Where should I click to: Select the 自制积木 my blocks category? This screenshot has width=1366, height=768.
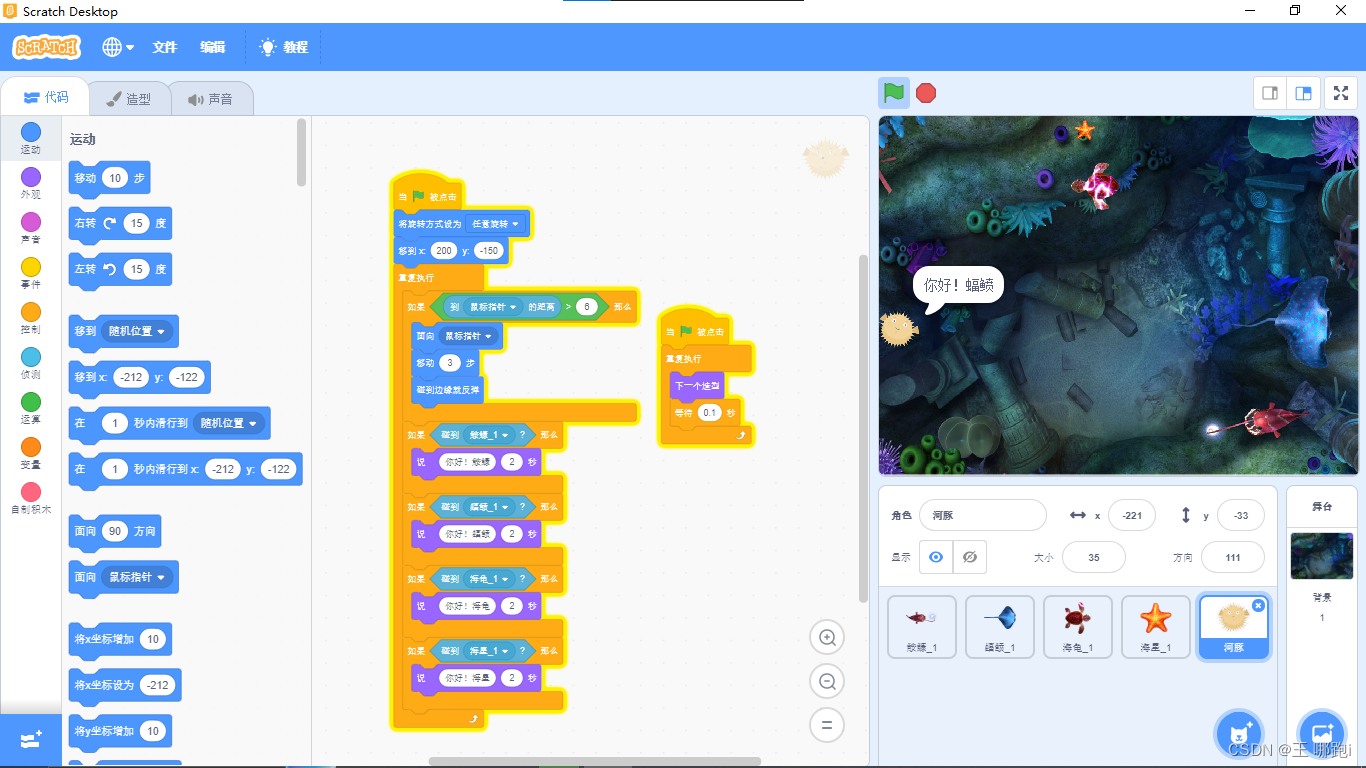31,499
